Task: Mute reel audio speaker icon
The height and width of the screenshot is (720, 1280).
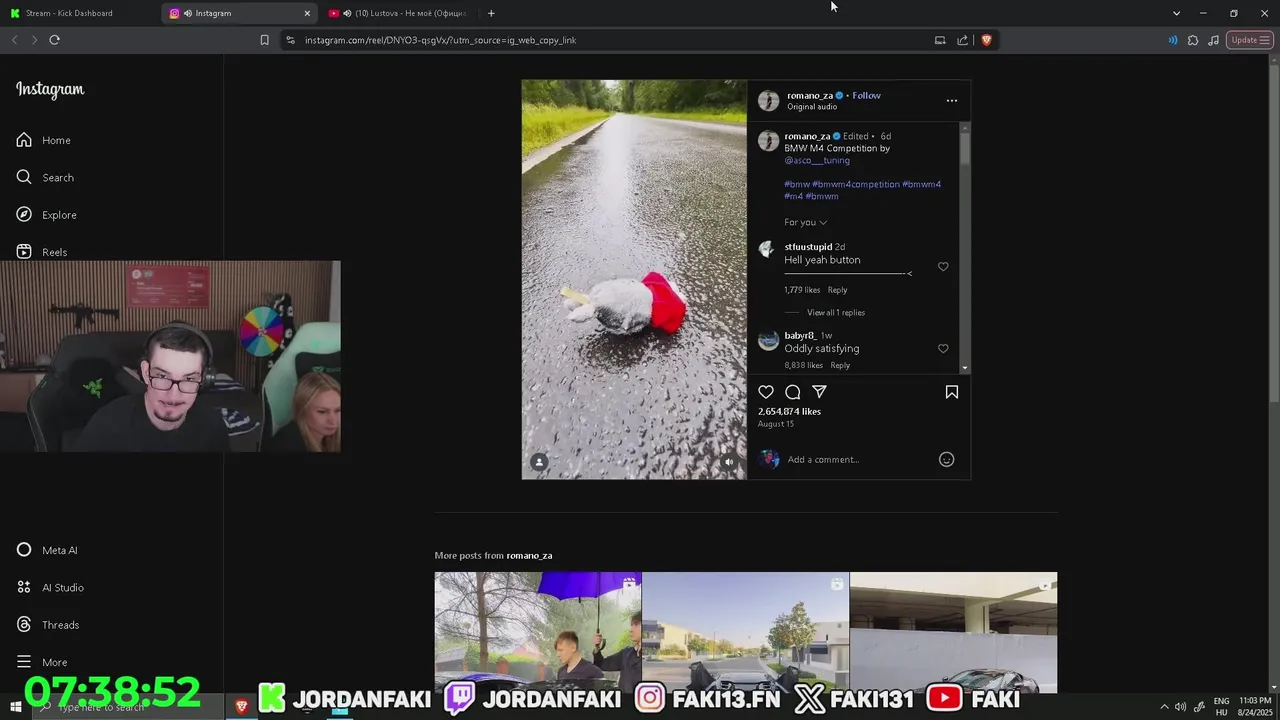Action: click(x=729, y=462)
